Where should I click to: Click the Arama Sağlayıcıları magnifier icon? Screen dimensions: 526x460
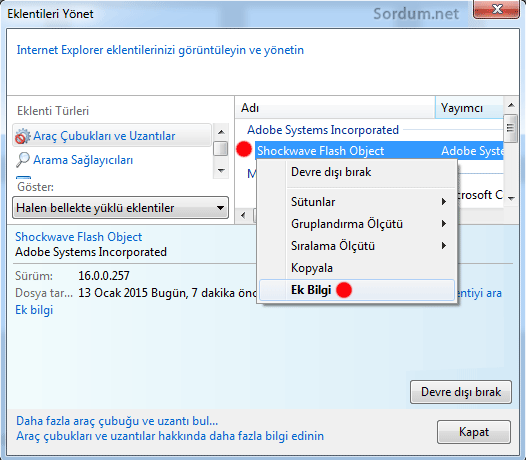click(x=23, y=160)
